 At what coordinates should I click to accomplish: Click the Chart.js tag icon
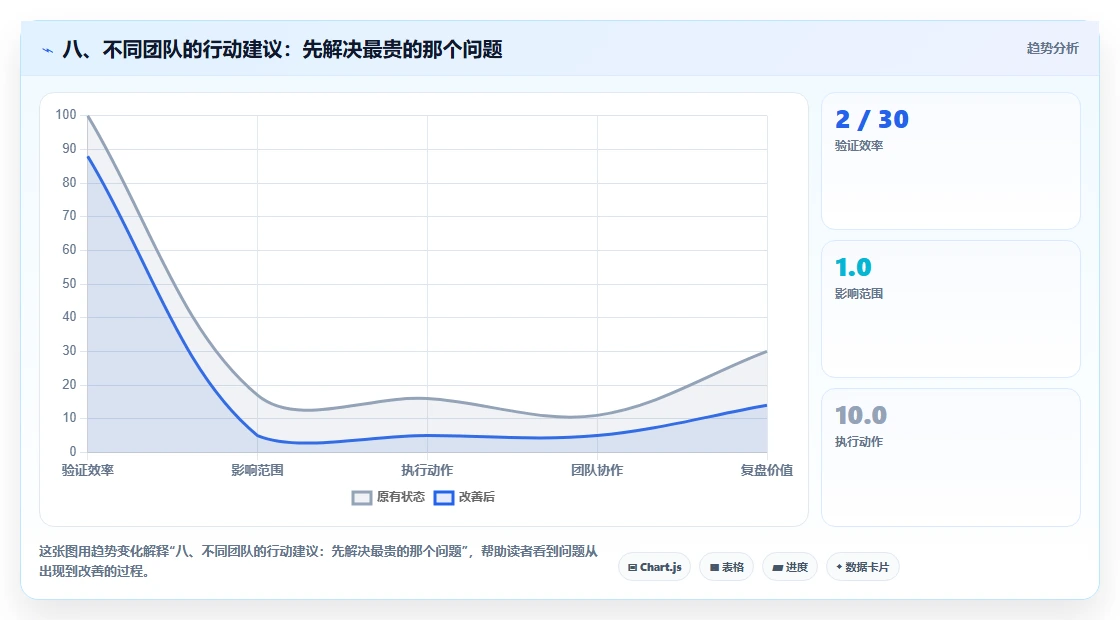click(x=632, y=567)
